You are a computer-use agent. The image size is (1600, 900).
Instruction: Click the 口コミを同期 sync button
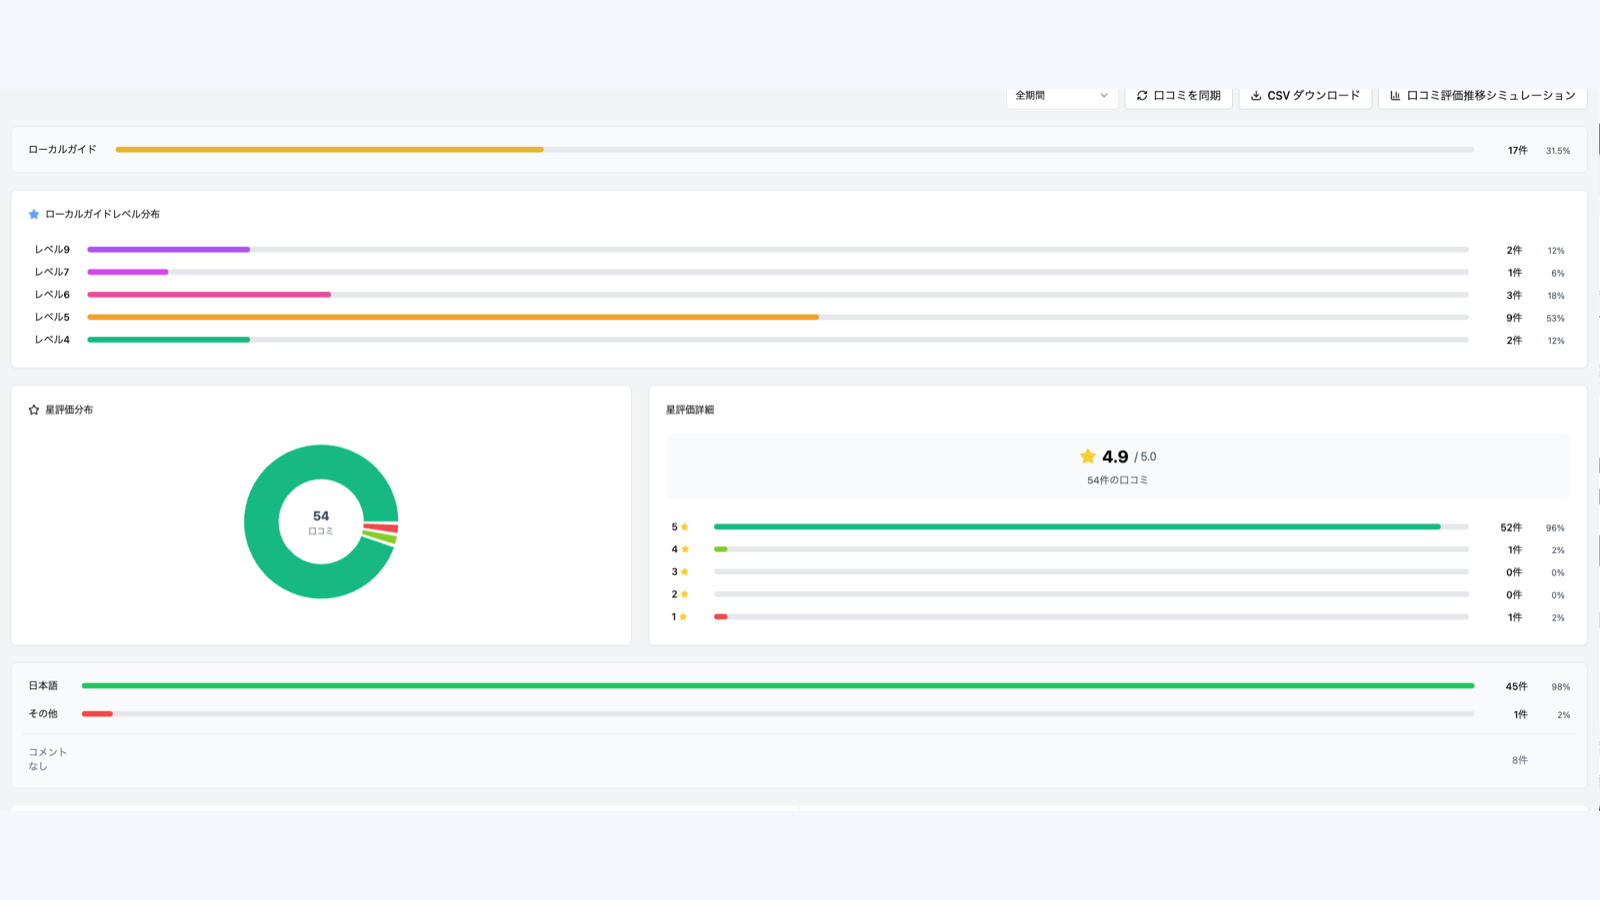pos(1178,96)
